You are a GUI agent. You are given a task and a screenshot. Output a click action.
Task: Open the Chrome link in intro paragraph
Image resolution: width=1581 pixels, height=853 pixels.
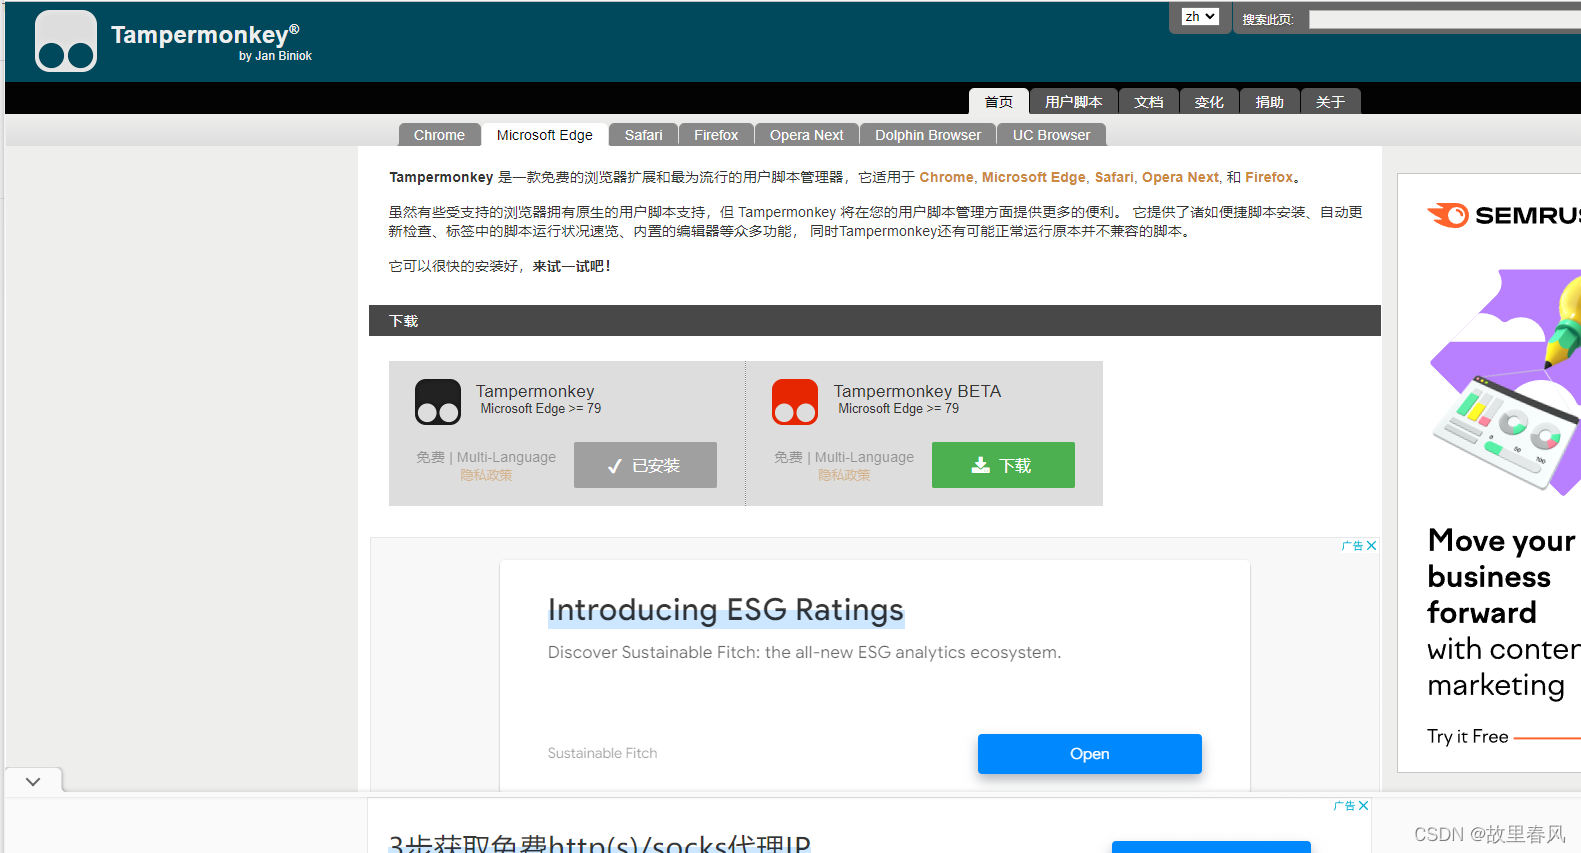[946, 177]
